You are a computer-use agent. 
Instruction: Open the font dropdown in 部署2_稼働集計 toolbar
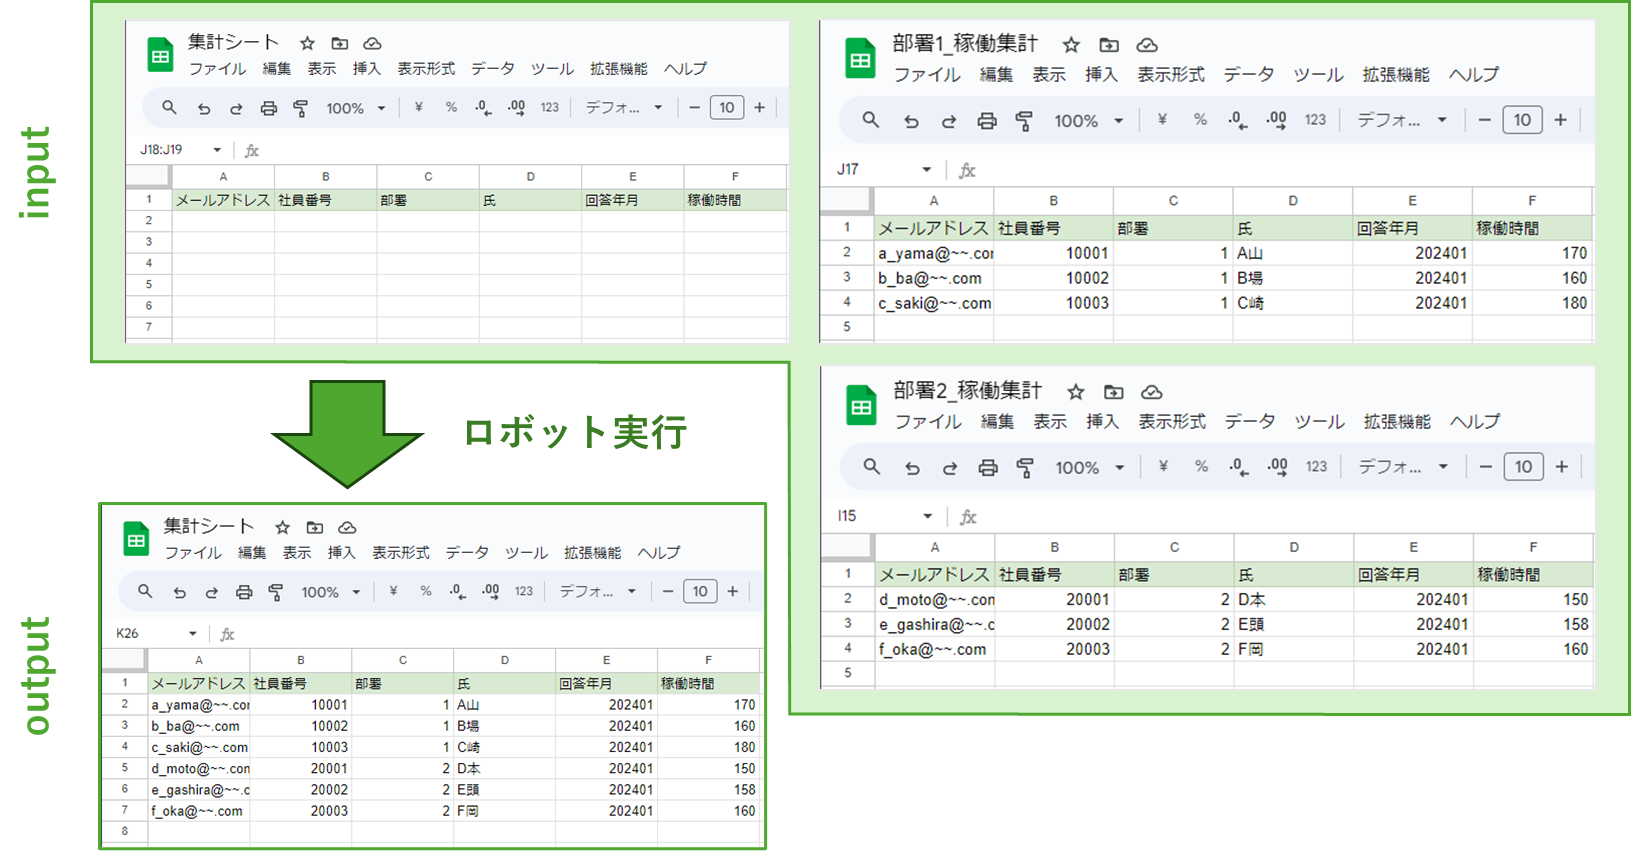(1402, 466)
